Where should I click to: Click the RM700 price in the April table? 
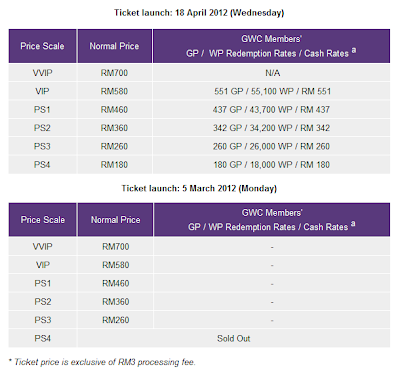tap(114, 73)
